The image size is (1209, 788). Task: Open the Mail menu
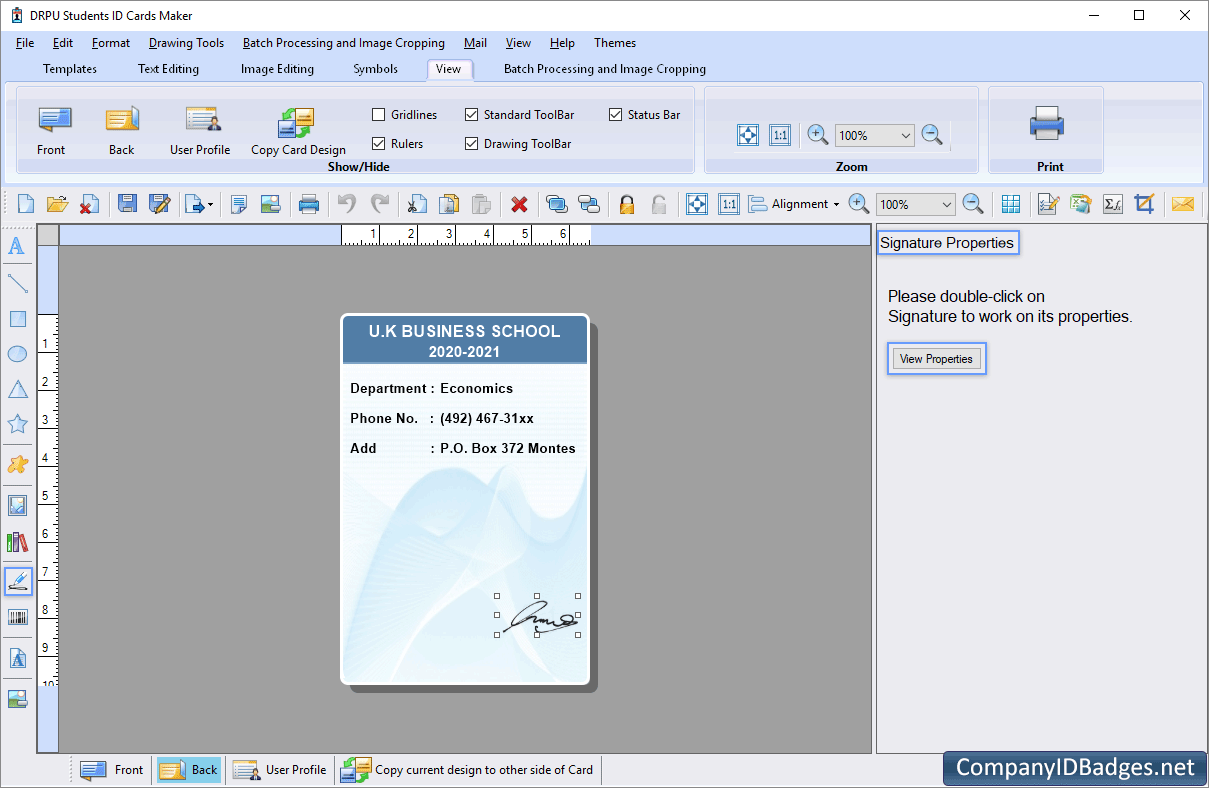(x=474, y=43)
